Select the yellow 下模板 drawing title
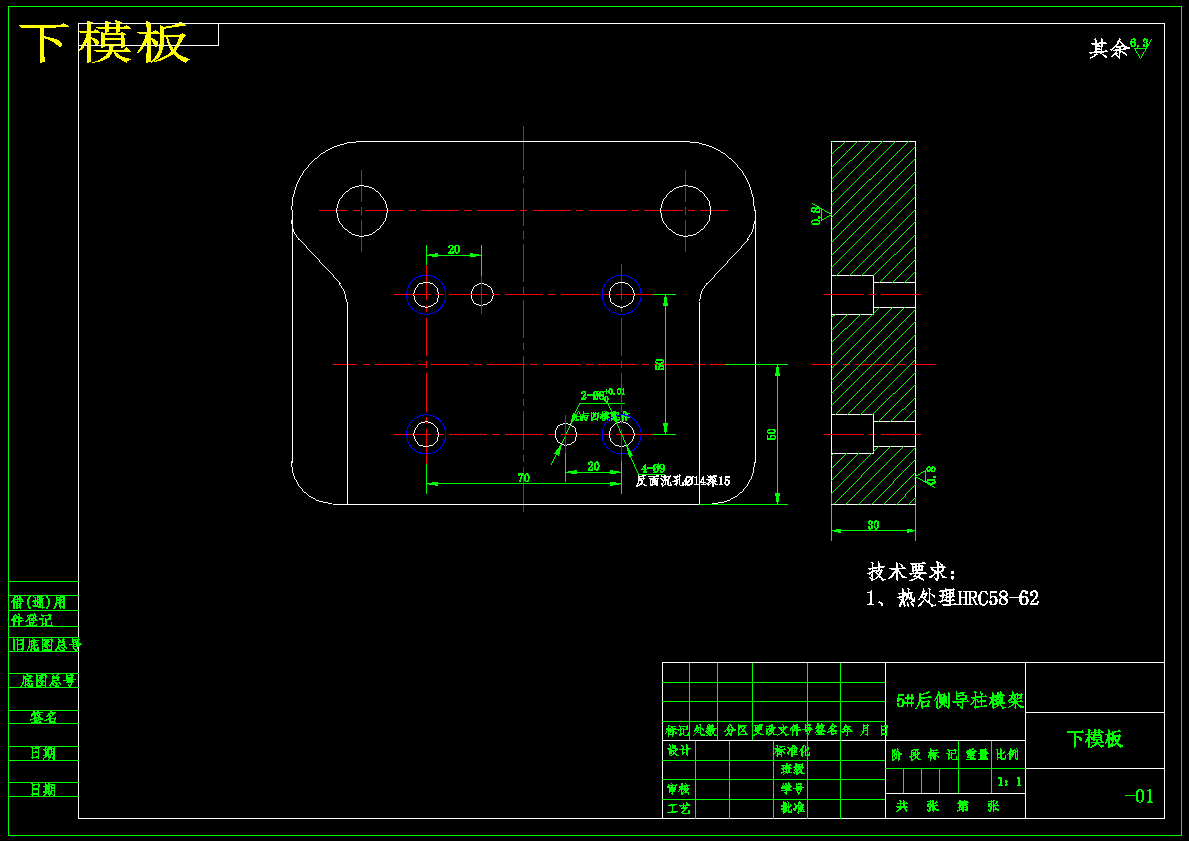The width and height of the screenshot is (1189, 841). coord(104,42)
